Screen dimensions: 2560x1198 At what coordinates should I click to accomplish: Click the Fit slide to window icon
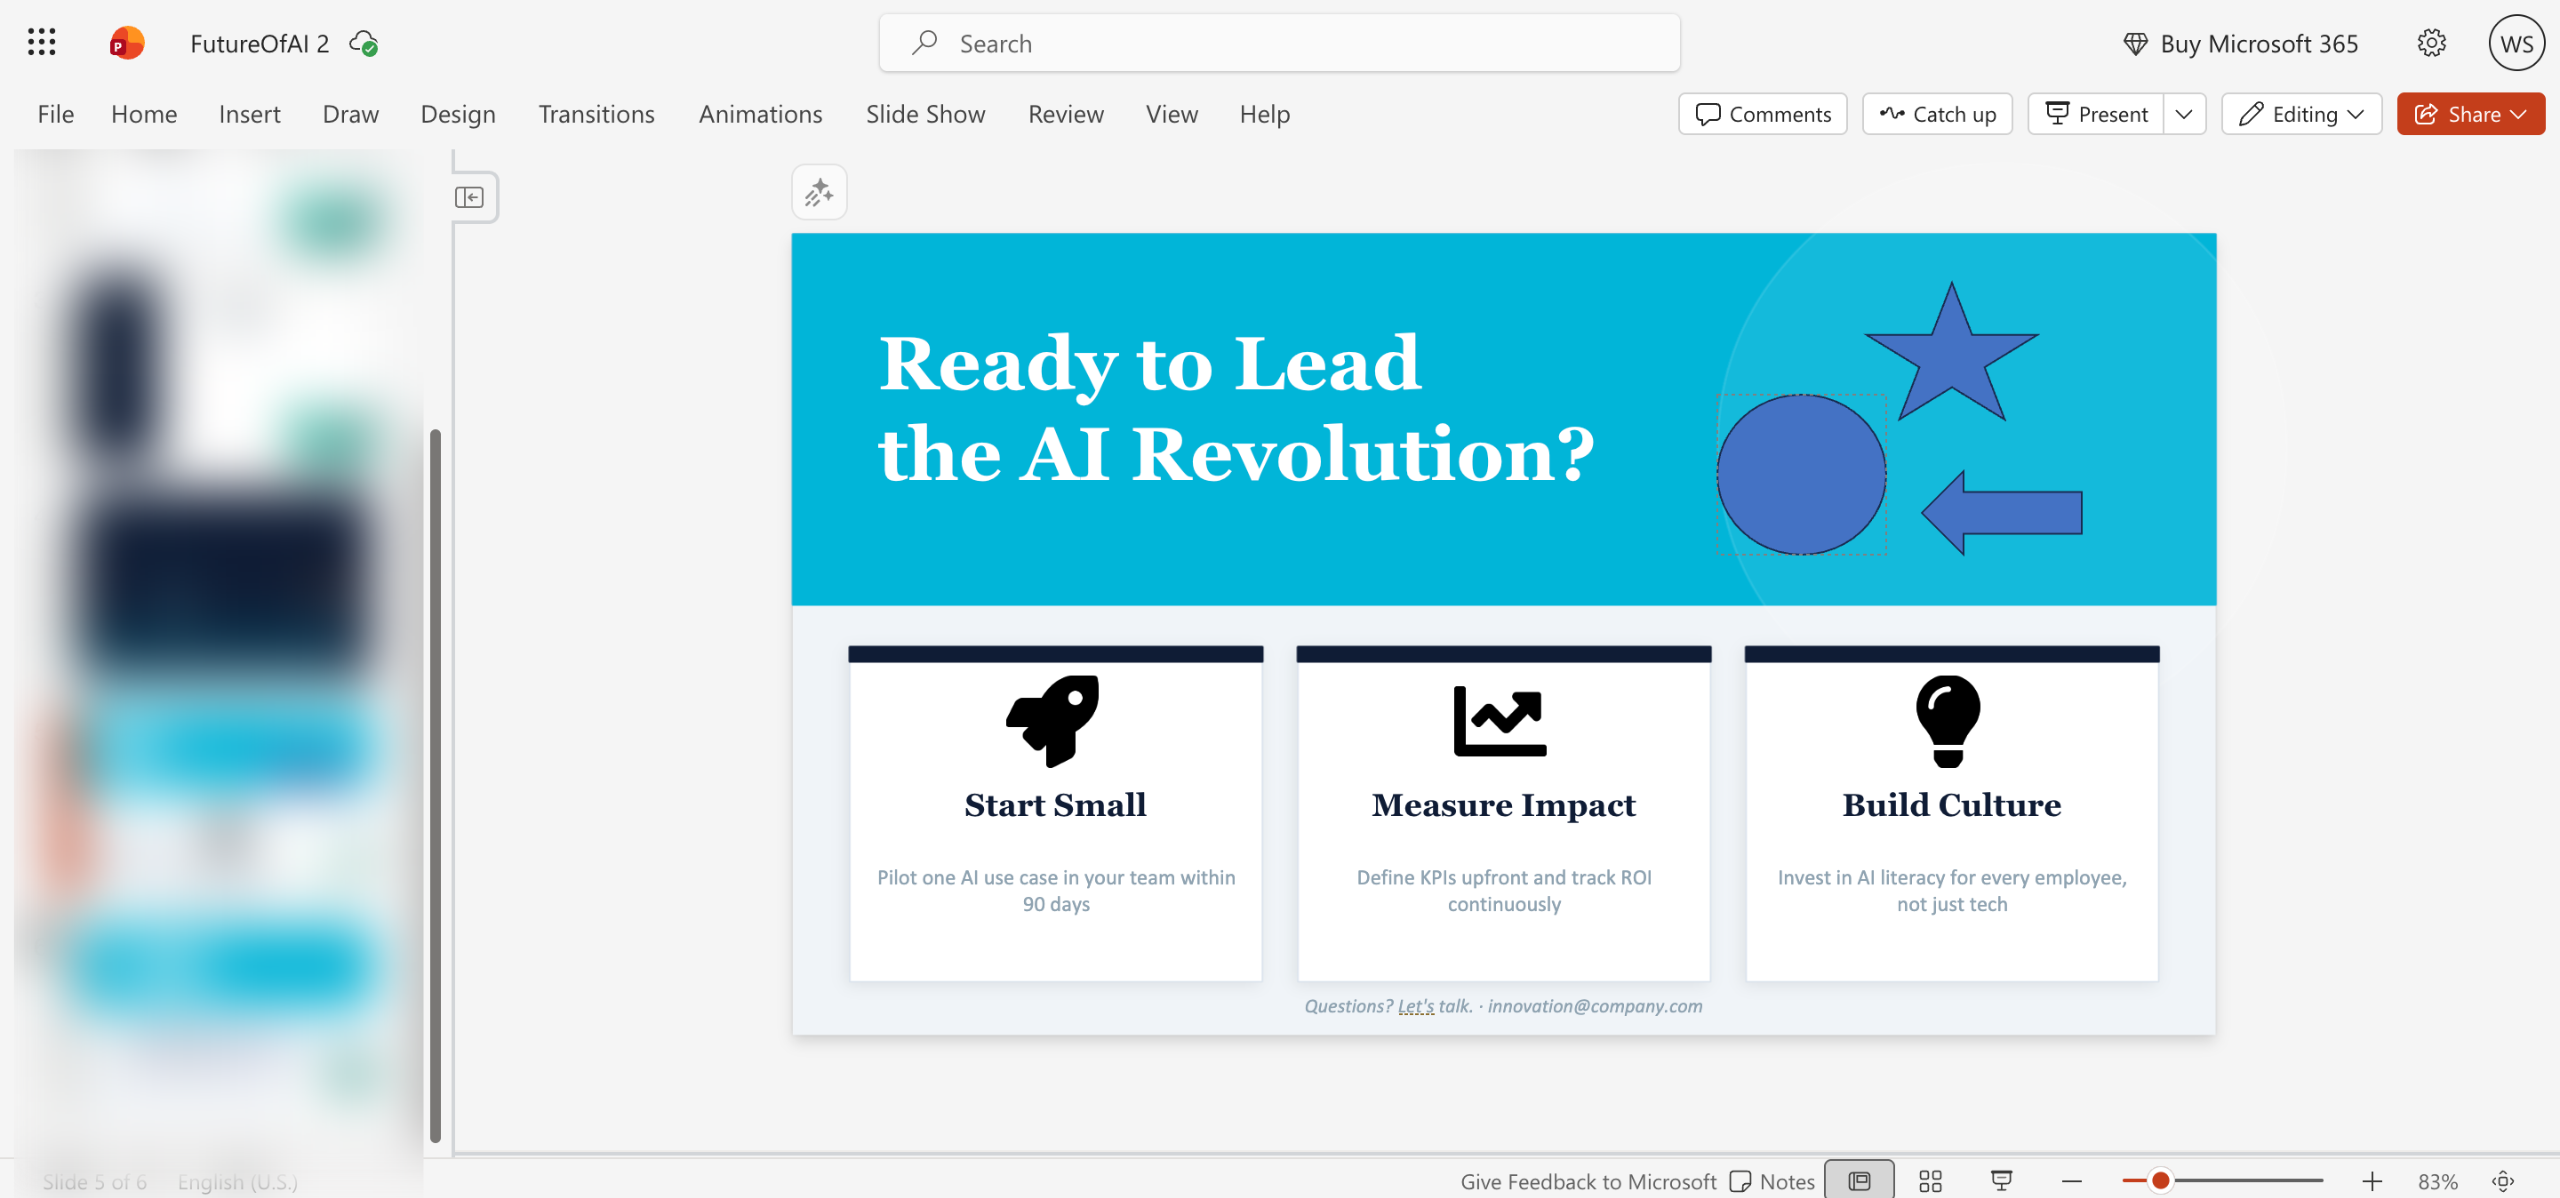(2503, 1181)
